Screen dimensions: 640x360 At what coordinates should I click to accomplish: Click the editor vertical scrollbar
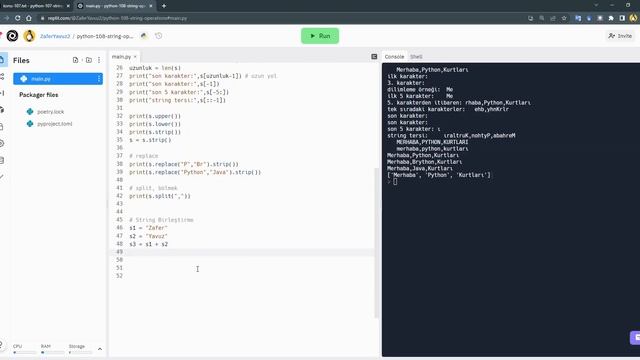[376, 243]
